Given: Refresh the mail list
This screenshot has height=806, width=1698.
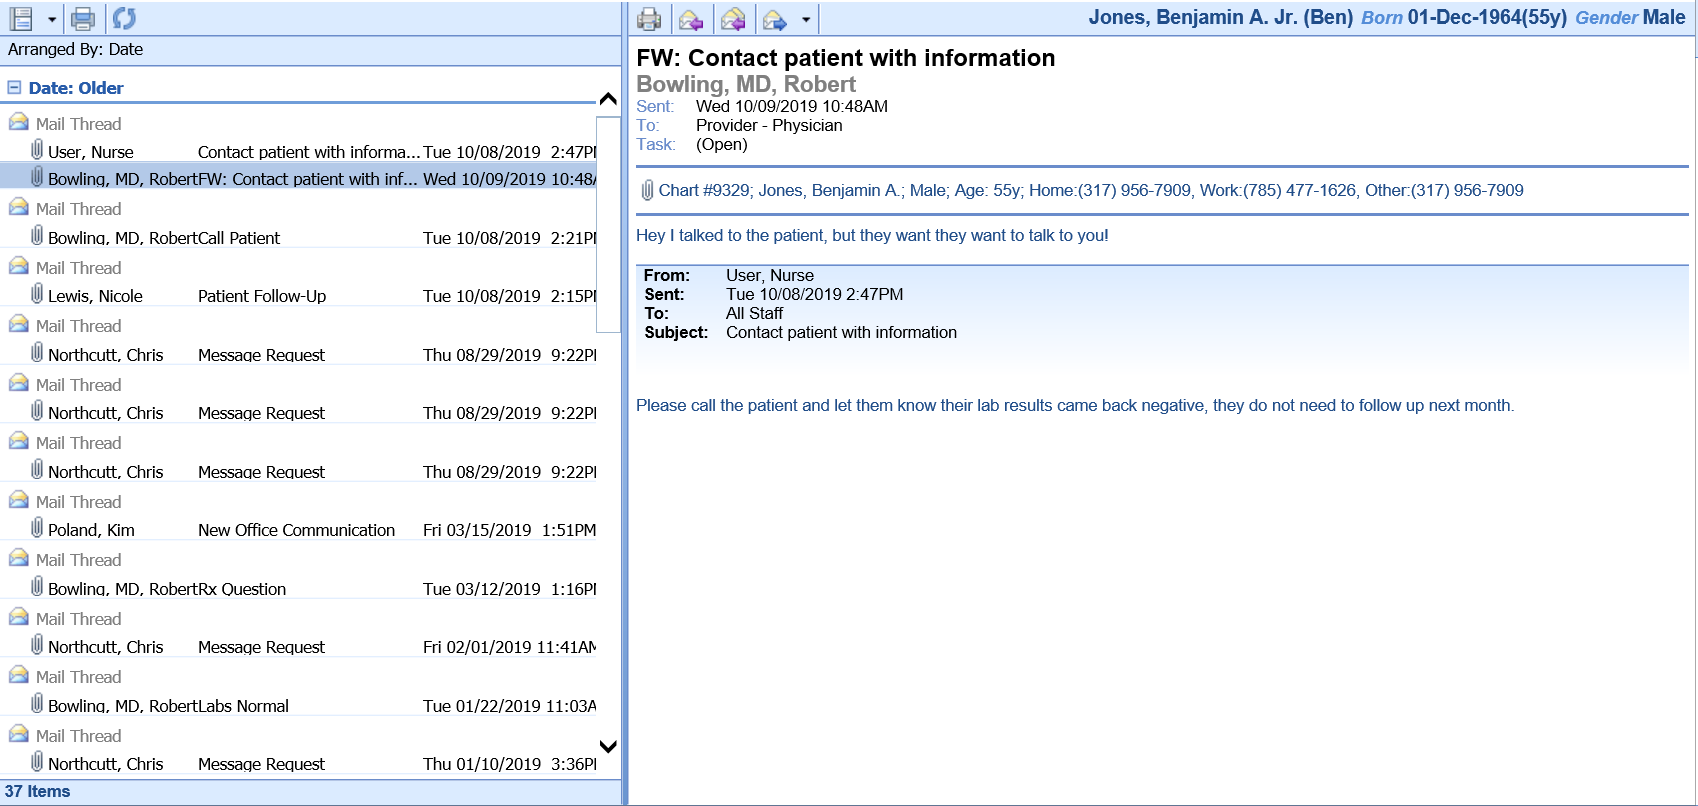Looking at the screenshot, I should point(124,18).
